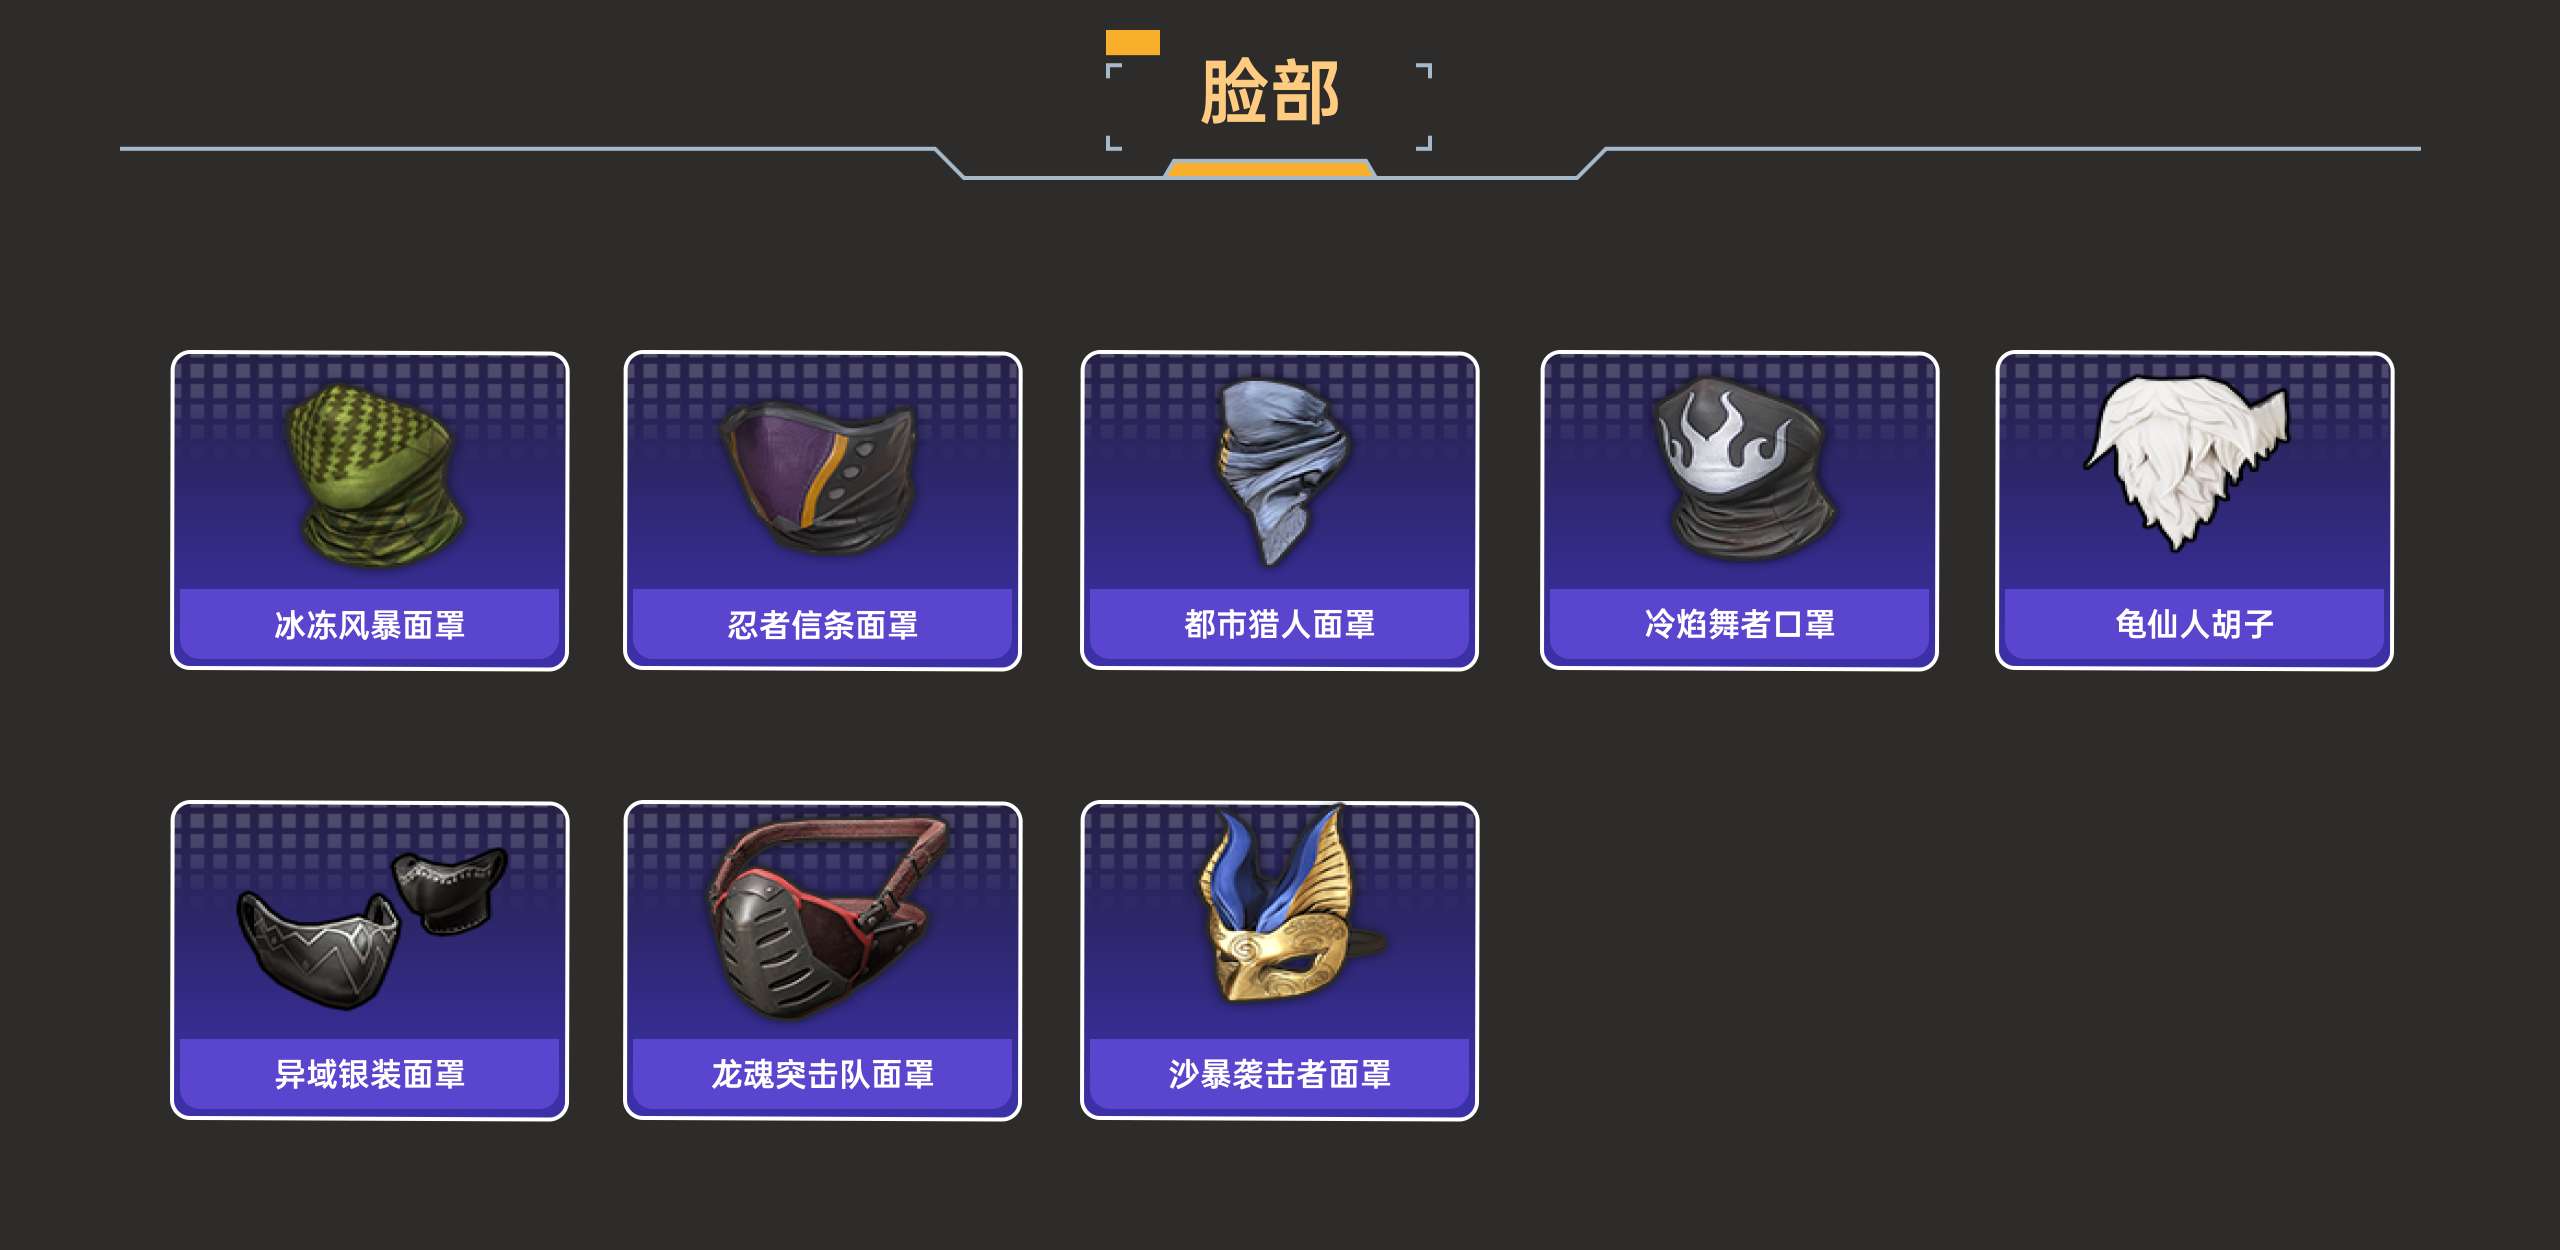
Task: Select the 冷焰舞者口罩 text label
Action: pos(1740,625)
